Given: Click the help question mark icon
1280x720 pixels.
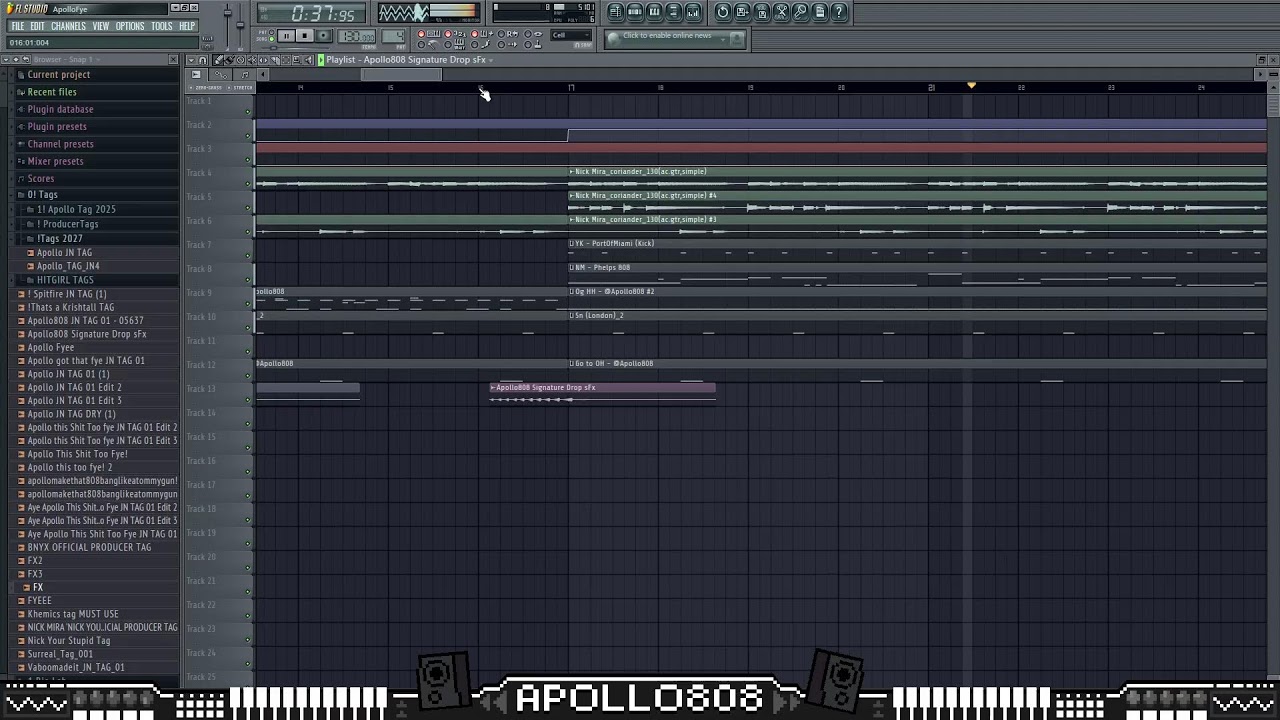Looking at the screenshot, I should 839,12.
